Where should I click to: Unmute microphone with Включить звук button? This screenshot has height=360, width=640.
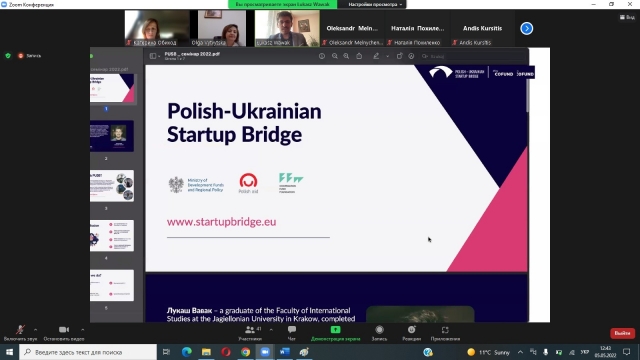click(20, 333)
